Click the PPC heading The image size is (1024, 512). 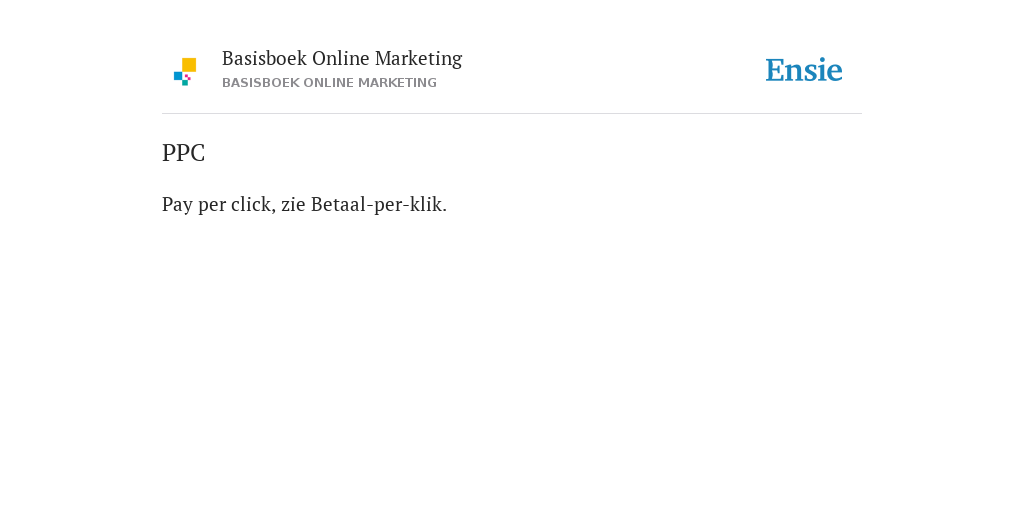184,153
